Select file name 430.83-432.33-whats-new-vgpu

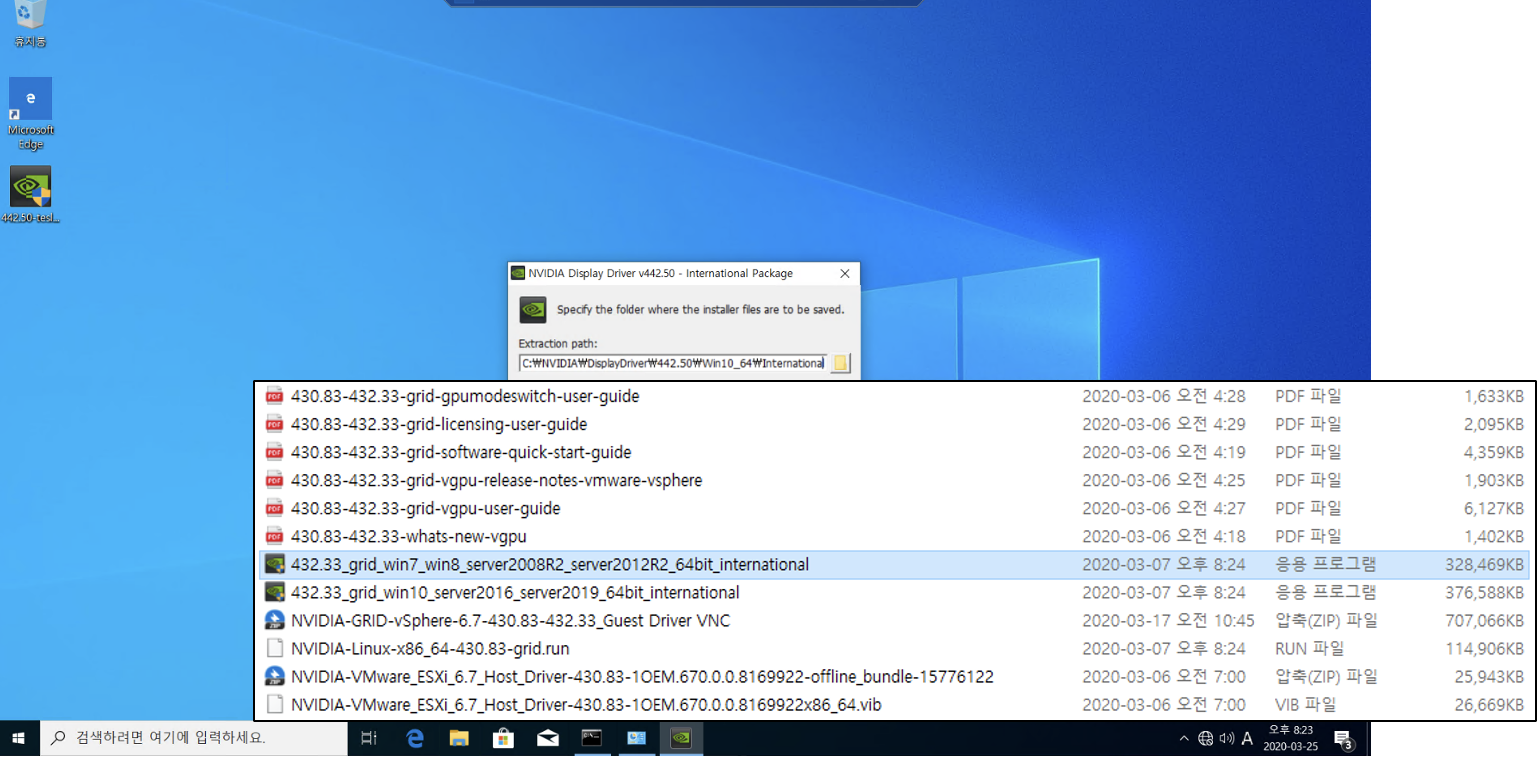coord(409,536)
